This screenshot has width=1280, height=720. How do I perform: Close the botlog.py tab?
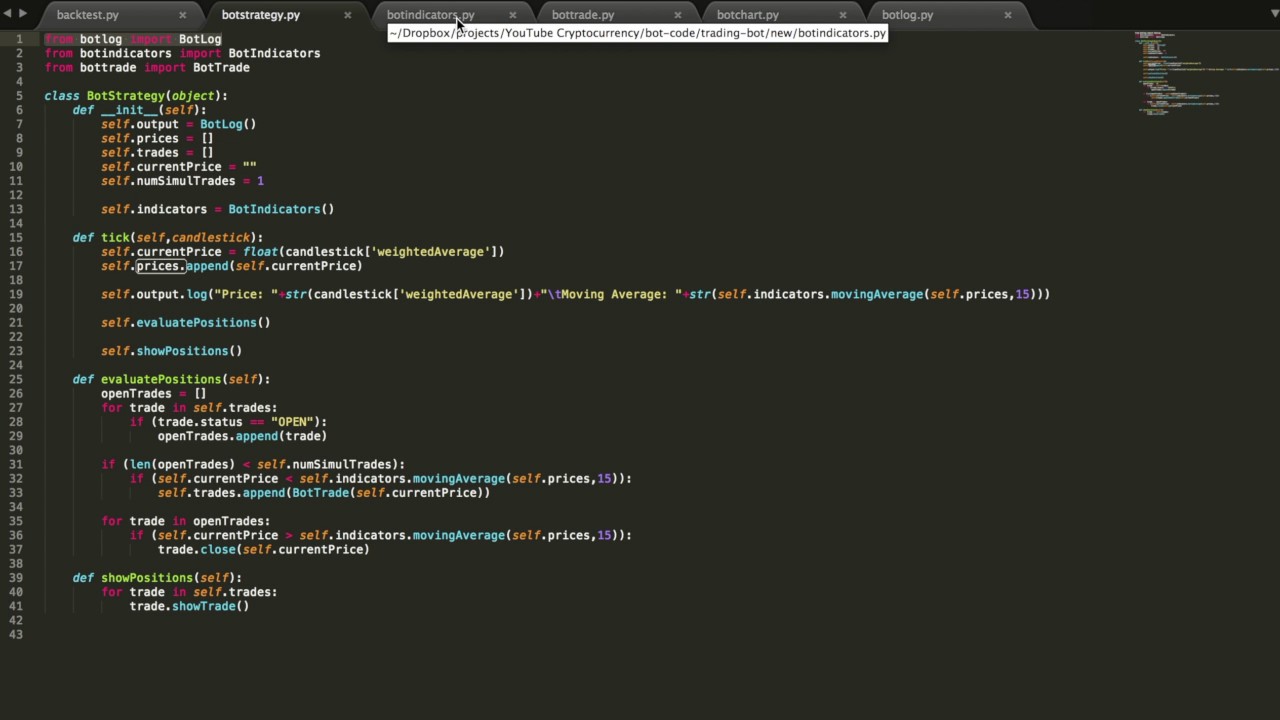pyautogui.click(x=1007, y=15)
